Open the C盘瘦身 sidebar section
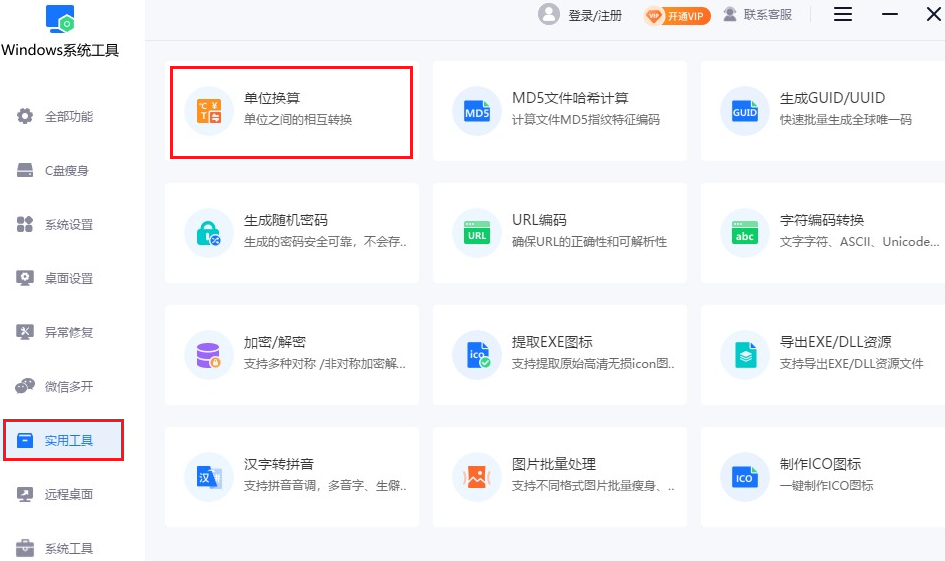945x561 pixels. coord(66,171)
